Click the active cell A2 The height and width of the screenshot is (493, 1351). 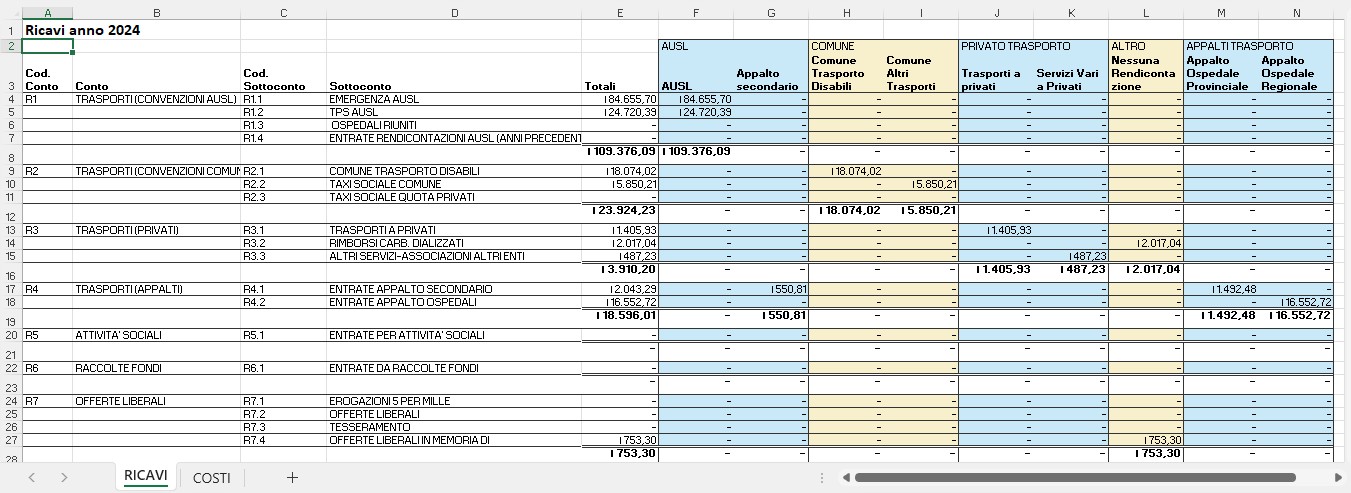(47, 46)
